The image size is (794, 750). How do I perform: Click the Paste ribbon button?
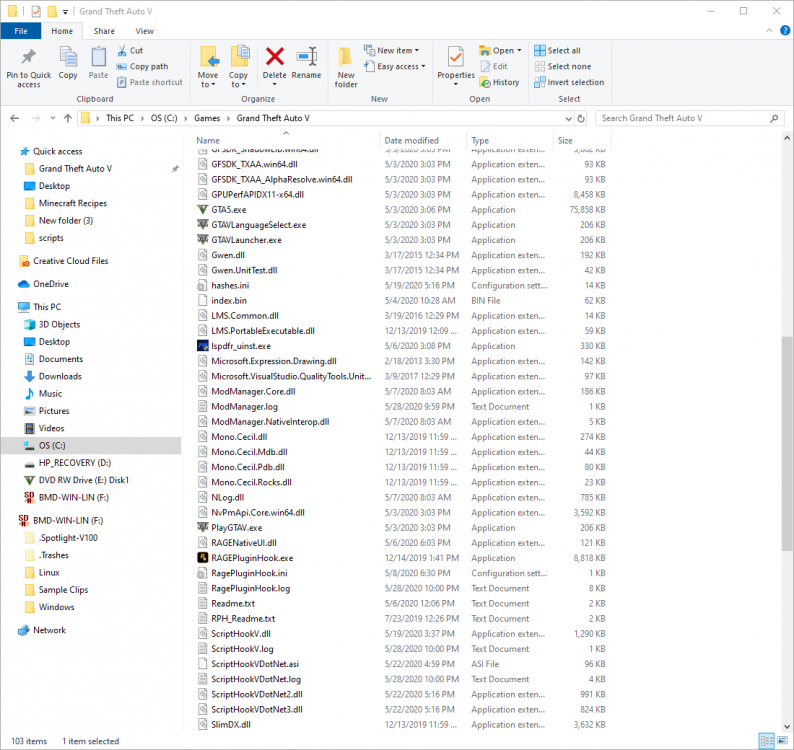[x=98, y=63]
